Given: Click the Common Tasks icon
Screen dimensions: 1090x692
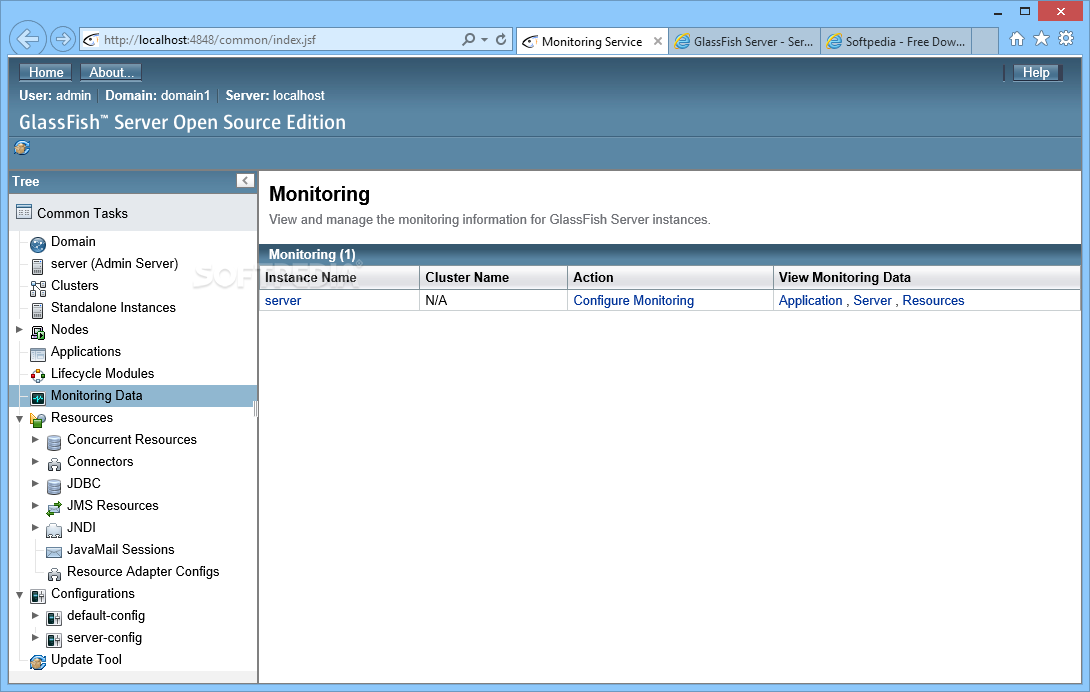Looking at the screenshot, I should 24,211.
